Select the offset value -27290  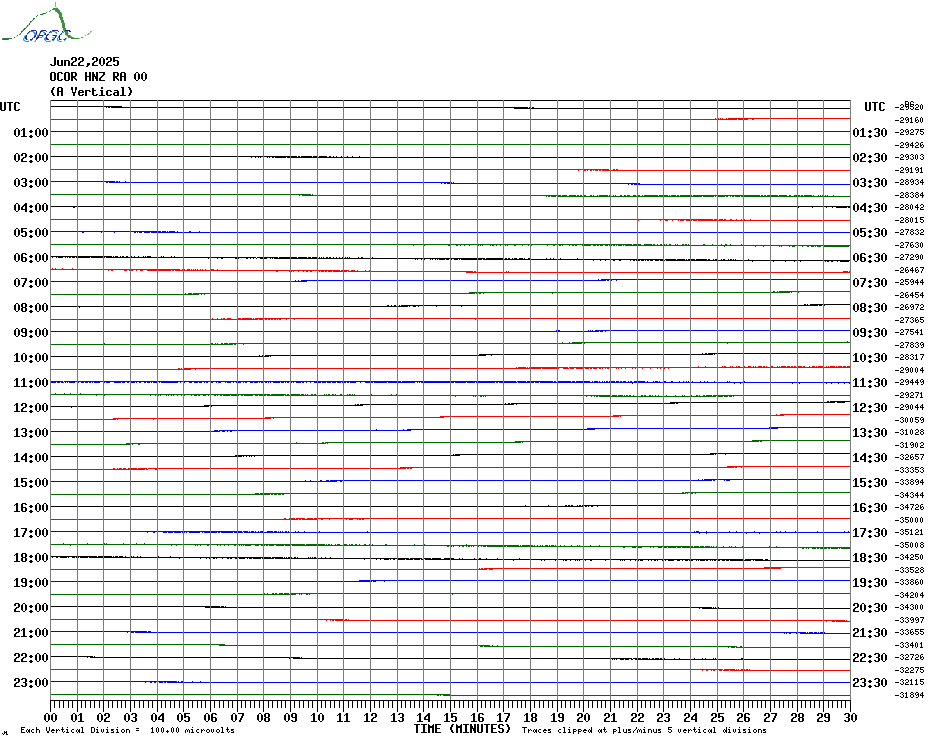click(909, 257)
